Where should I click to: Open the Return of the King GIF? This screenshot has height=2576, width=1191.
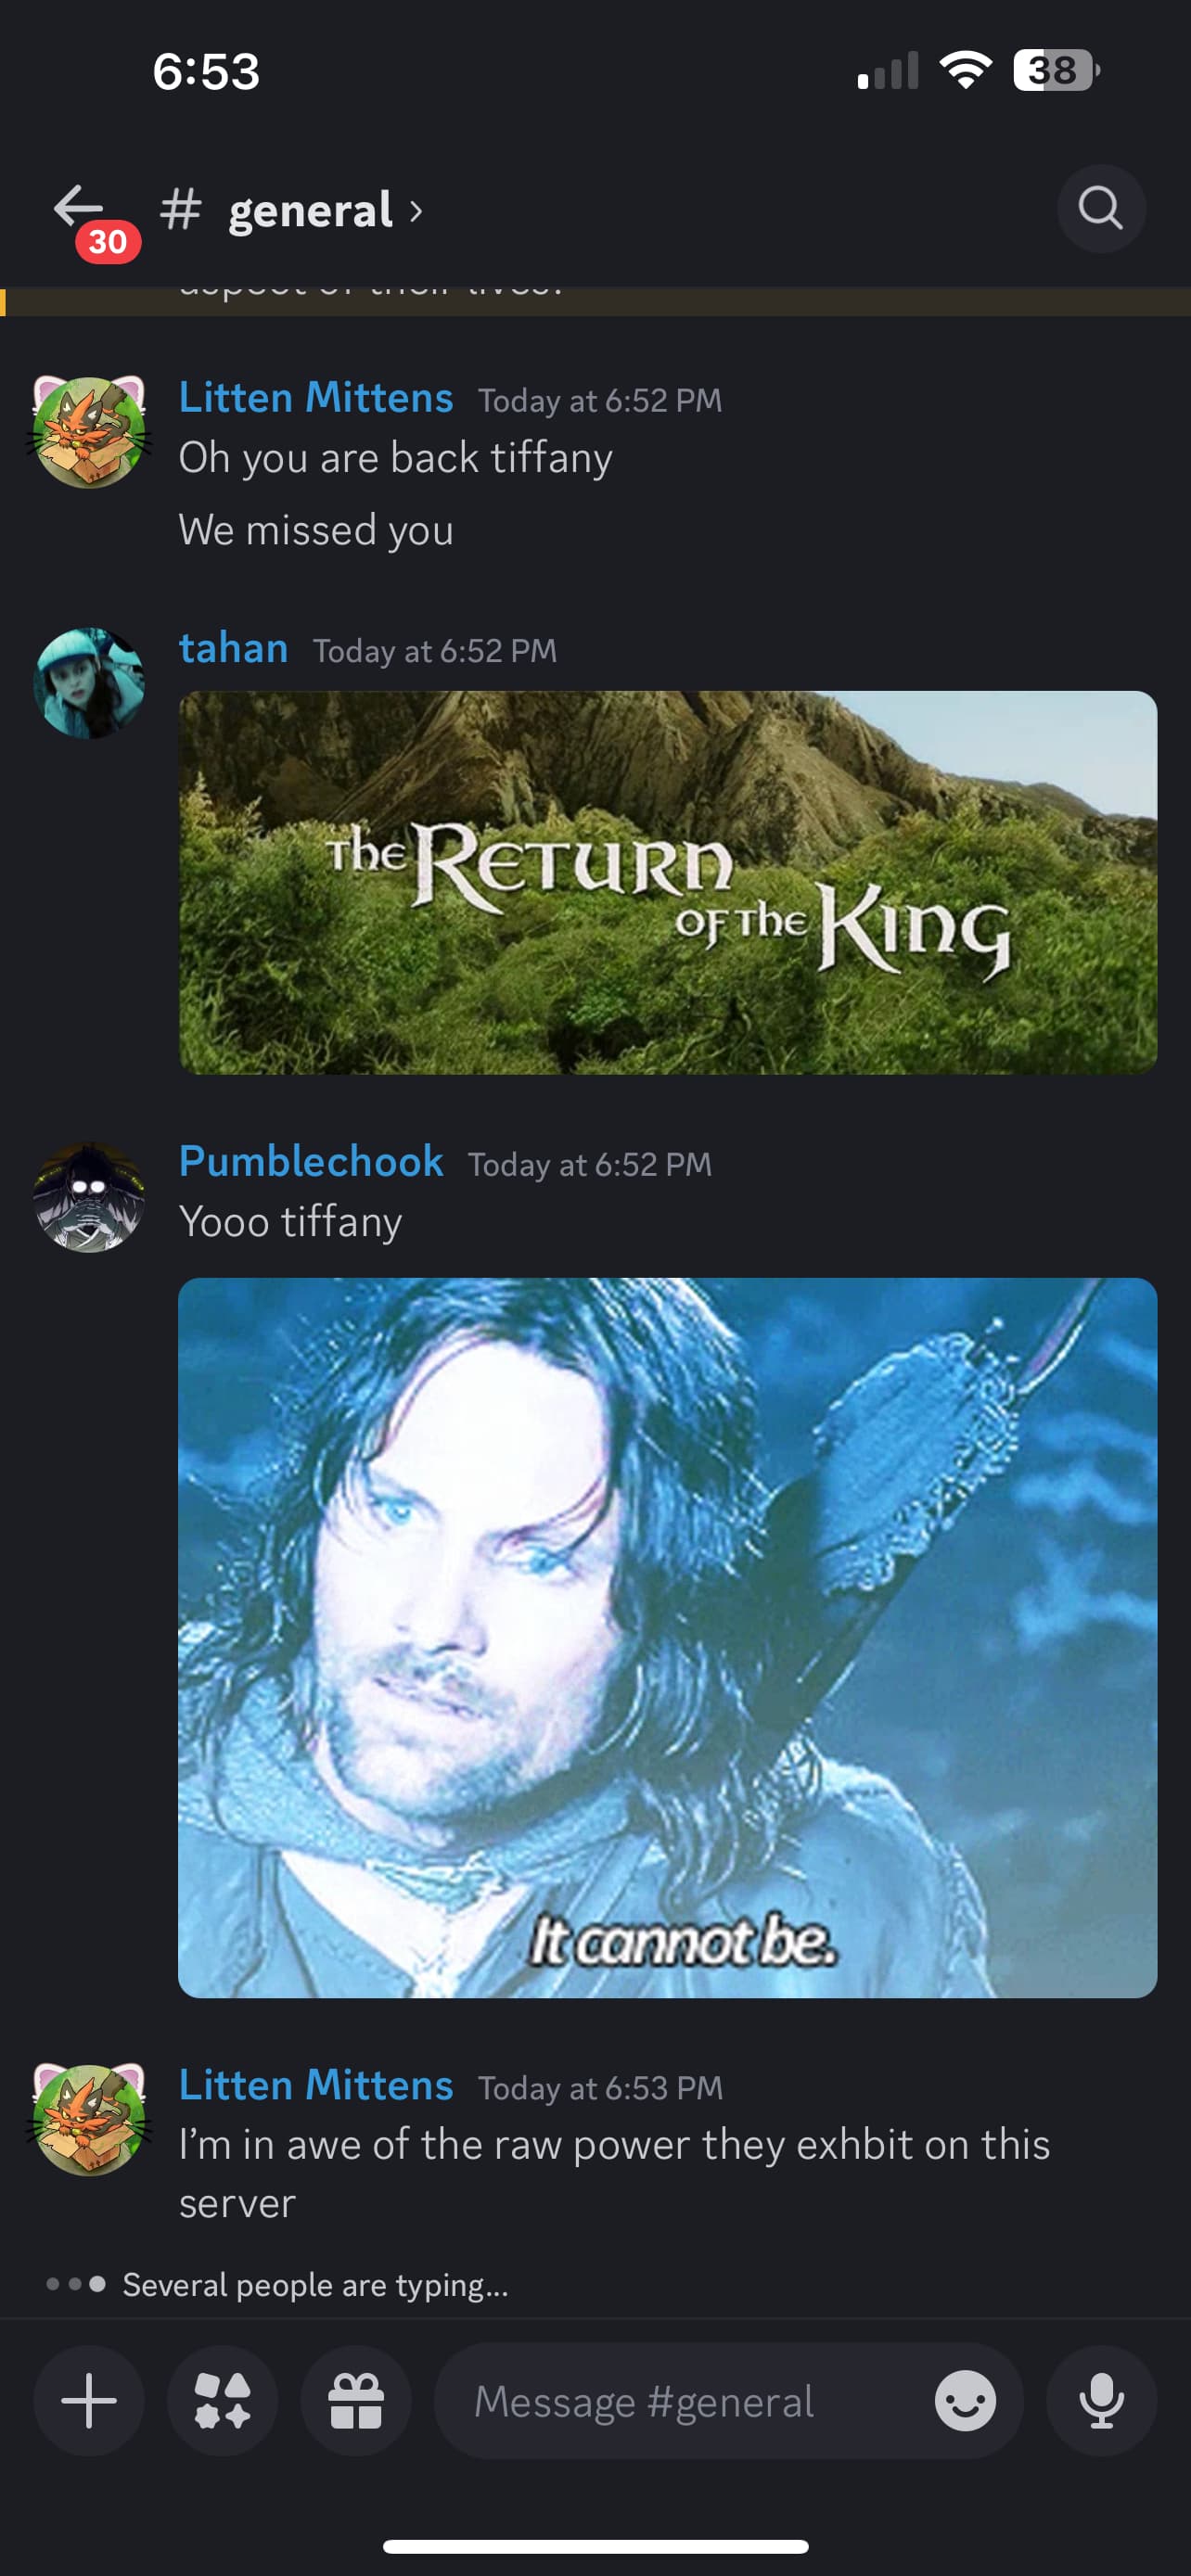point(668,883)
